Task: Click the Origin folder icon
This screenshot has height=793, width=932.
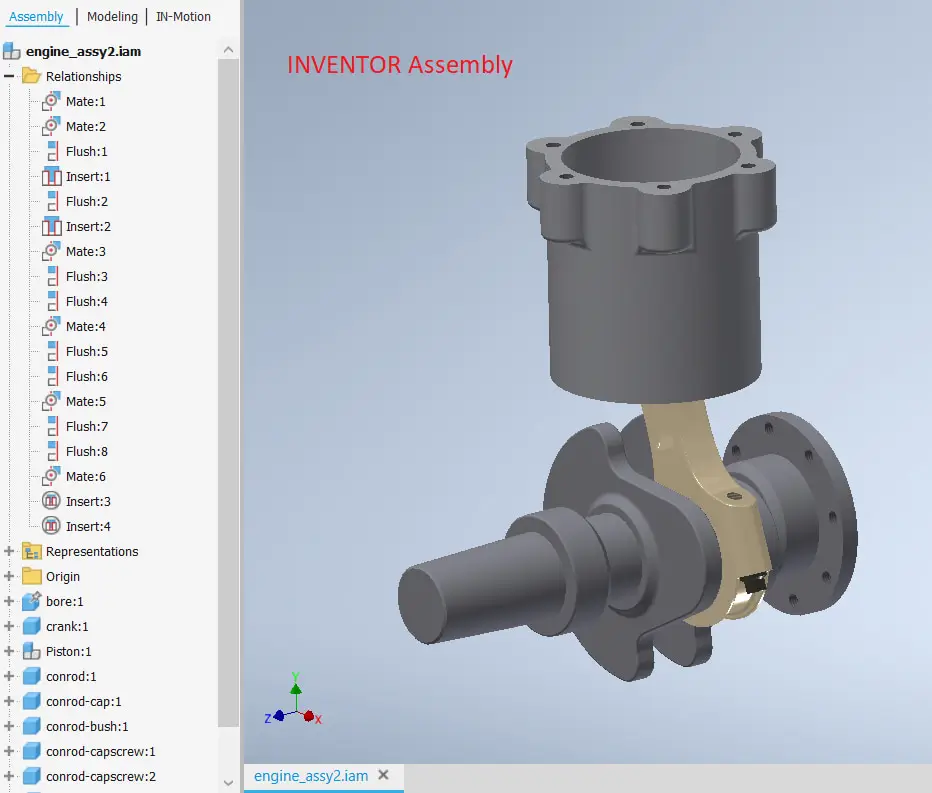Action: tap(30, 576)
